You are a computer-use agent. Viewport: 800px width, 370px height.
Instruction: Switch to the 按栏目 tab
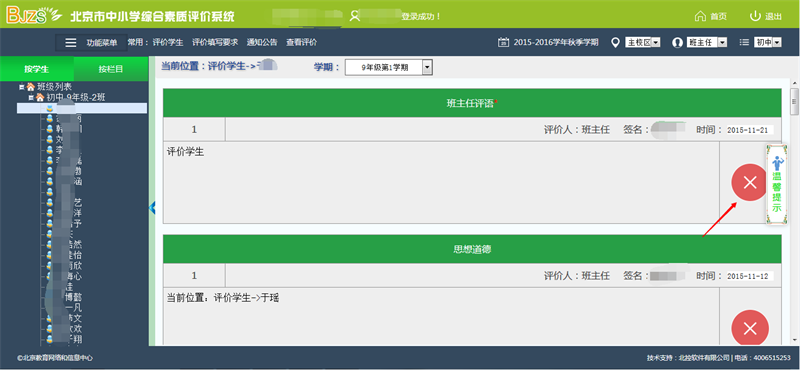[x=111, y=69]
